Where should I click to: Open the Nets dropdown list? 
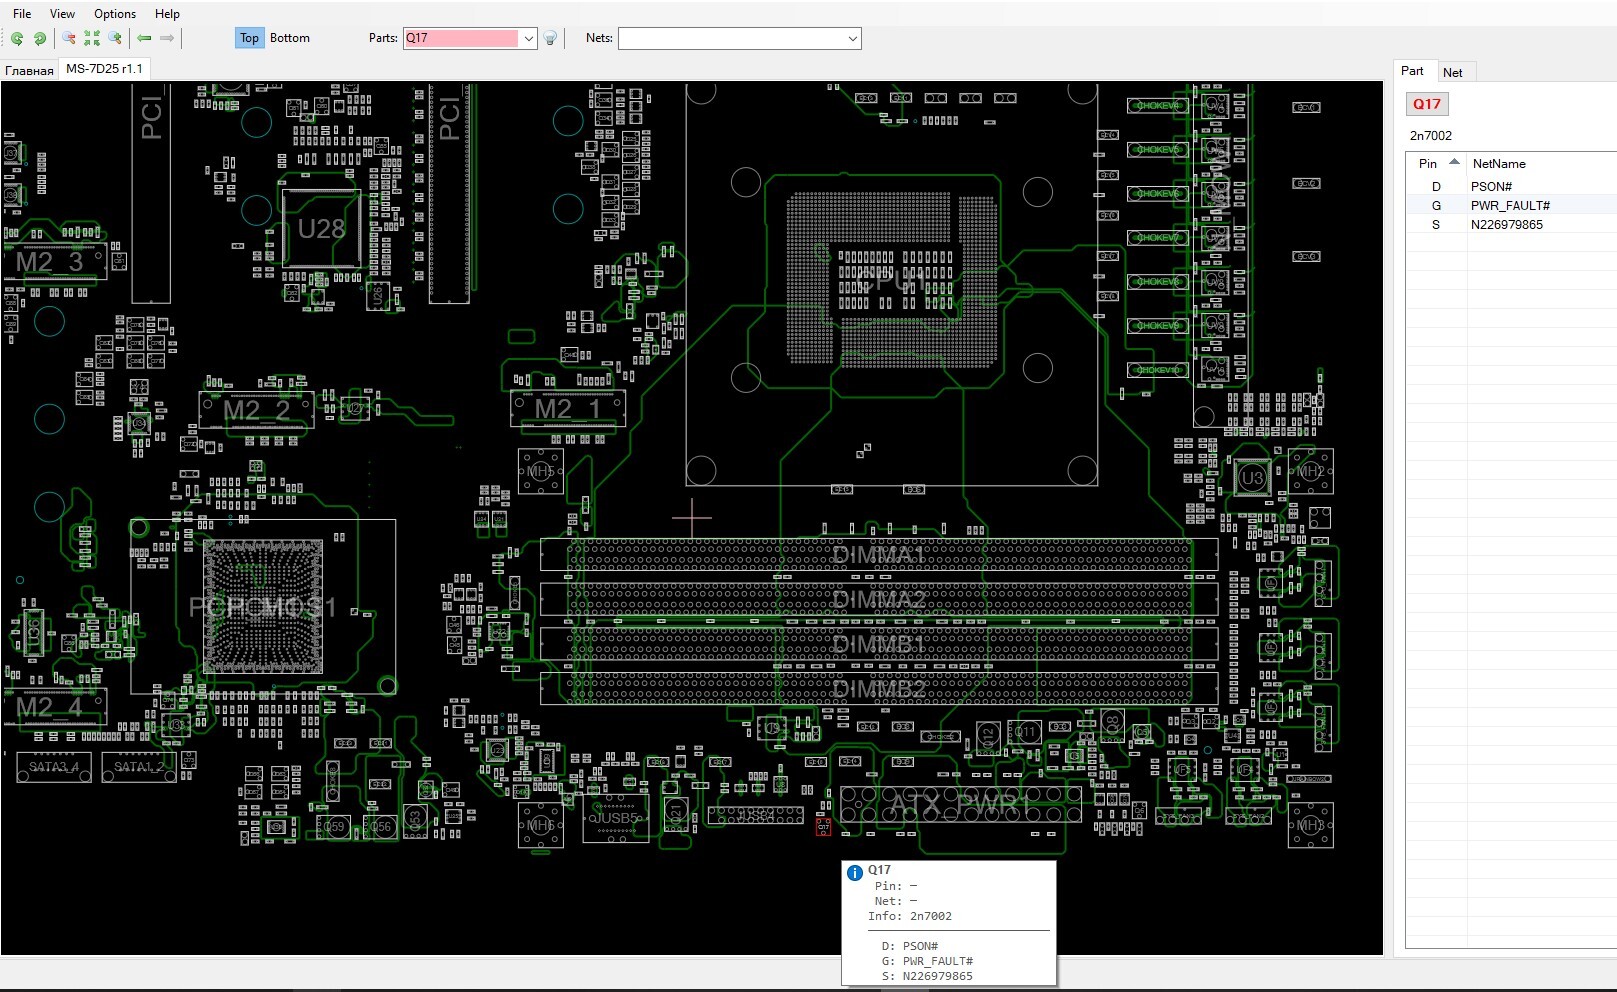[x=852, y=38]
